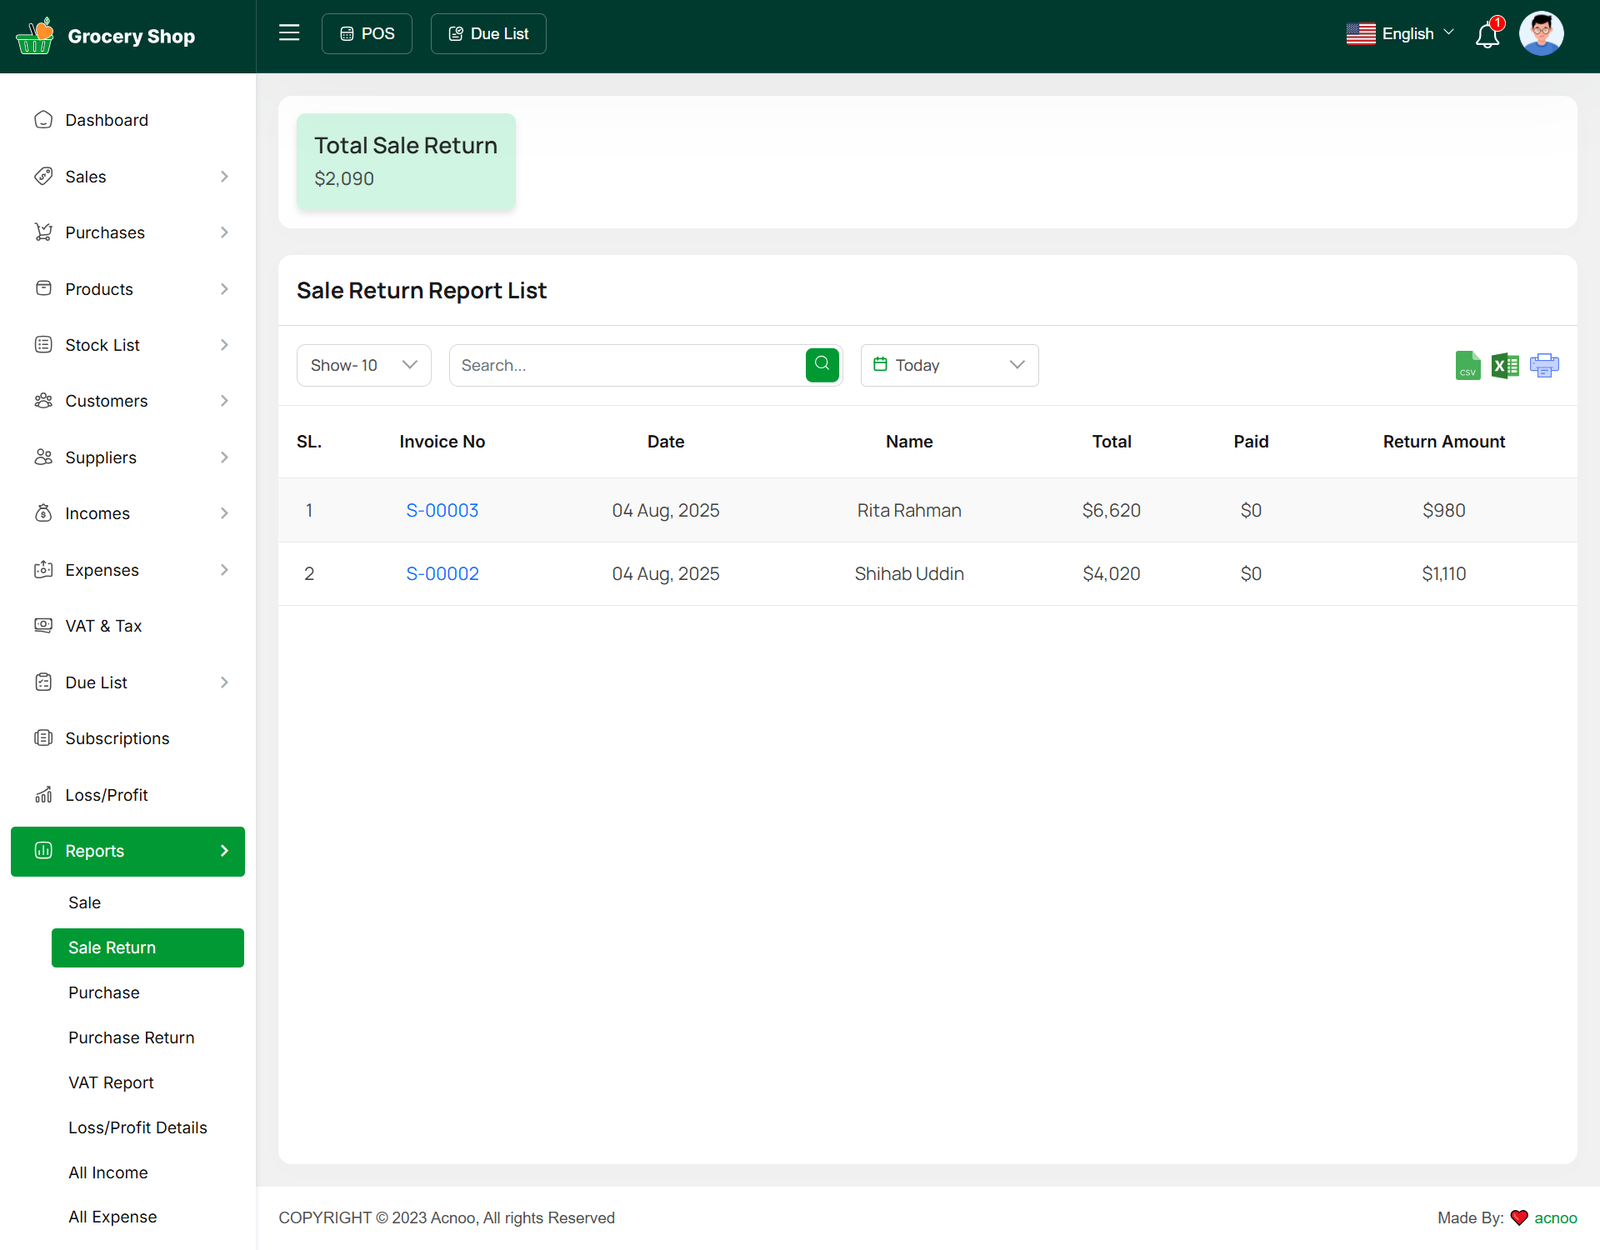Open the Today date filter dropdown
Viewport: 1600px width, 1250px height.
click(949, 365)
